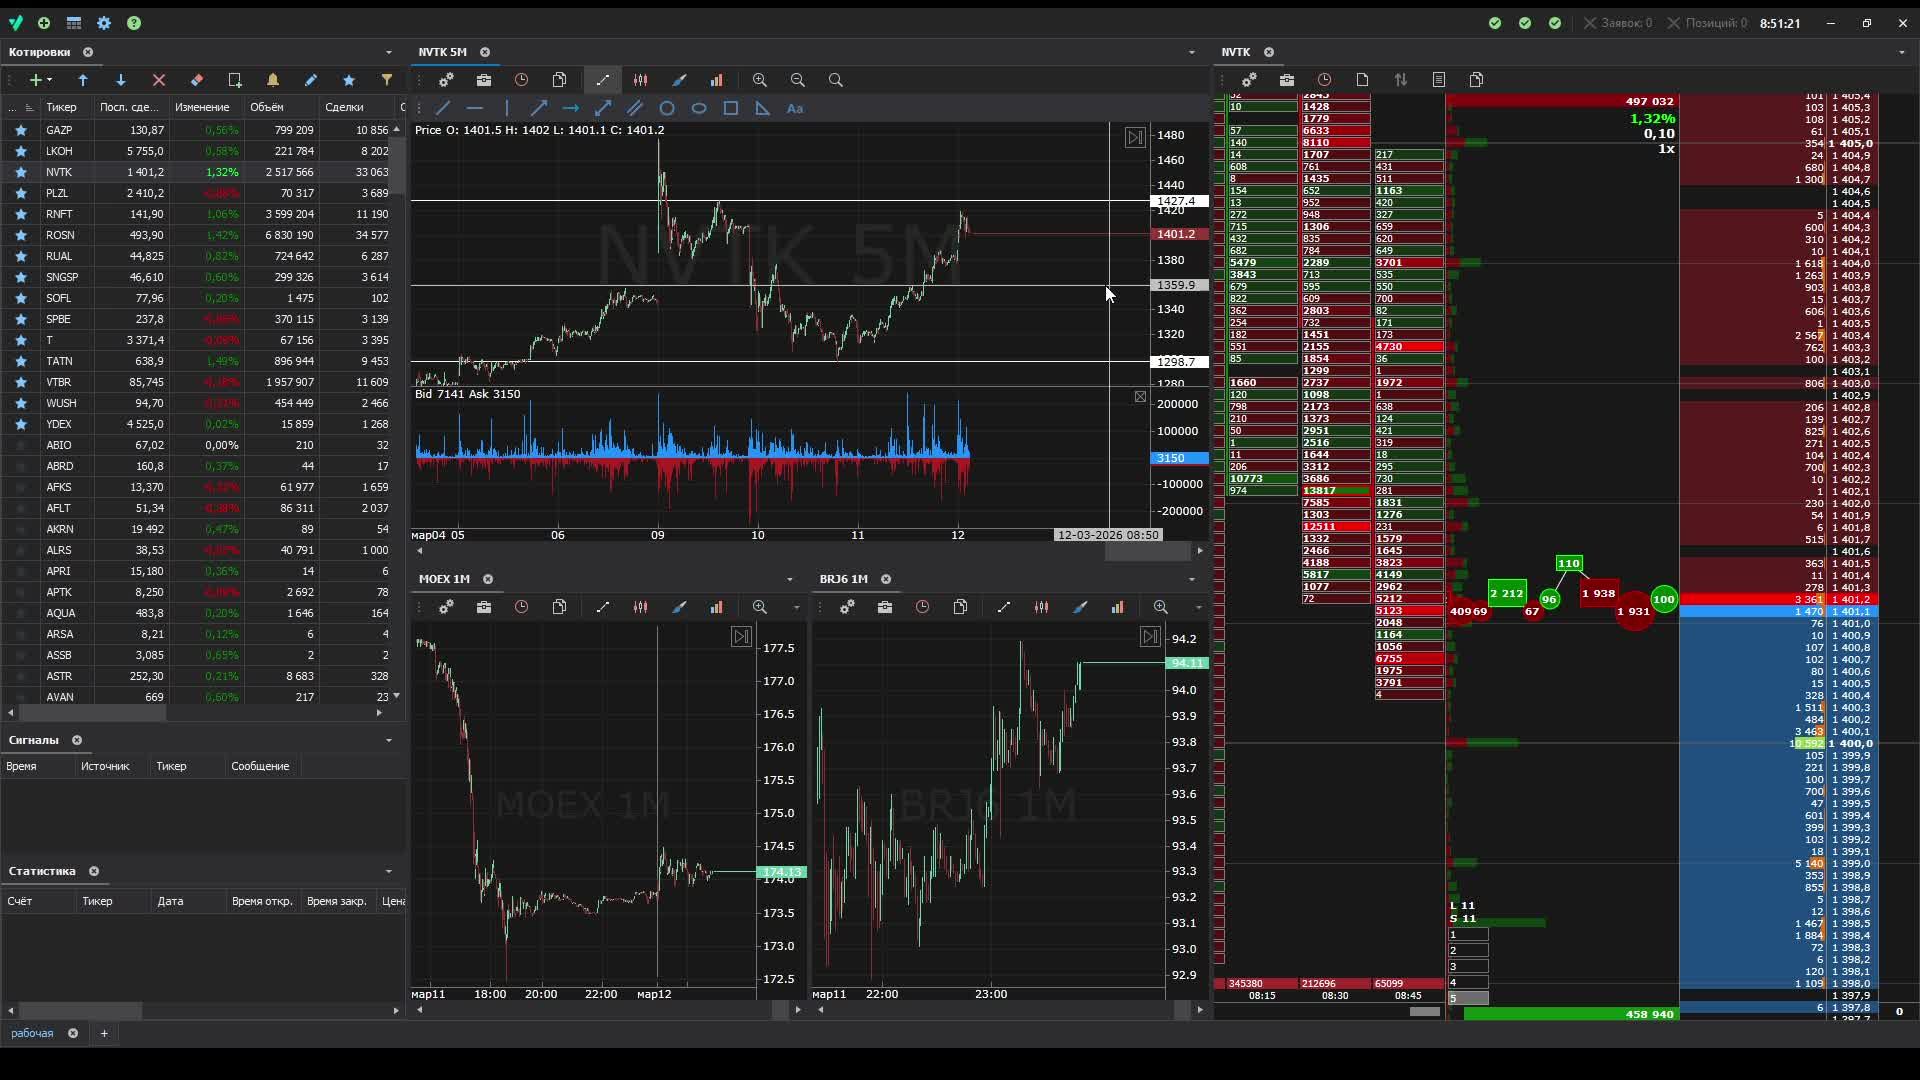Expand the MOEX 1M panel dropdown arrow

click(x=789, y=579)
